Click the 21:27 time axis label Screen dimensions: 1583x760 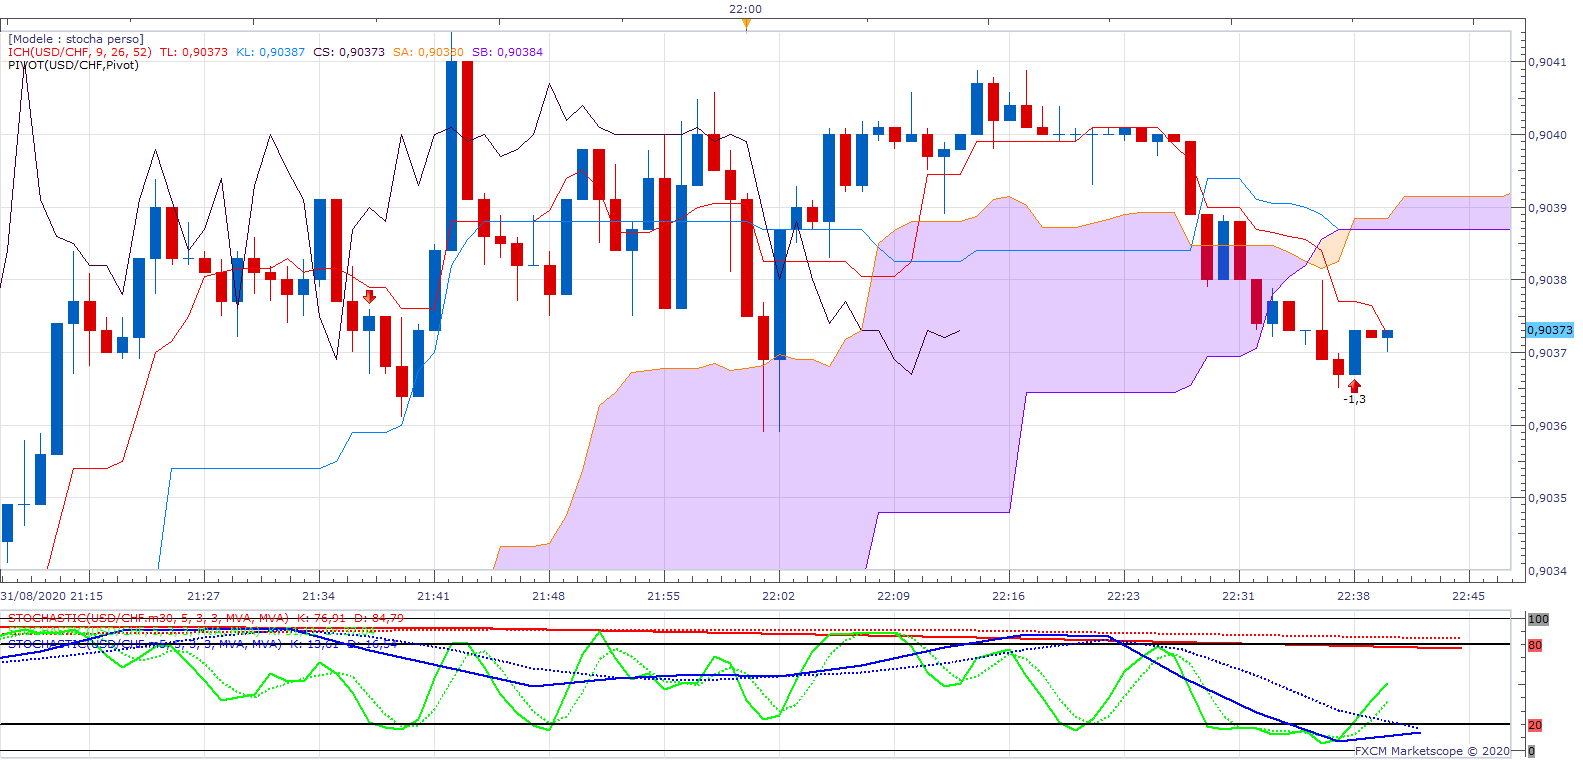[203, 596]
